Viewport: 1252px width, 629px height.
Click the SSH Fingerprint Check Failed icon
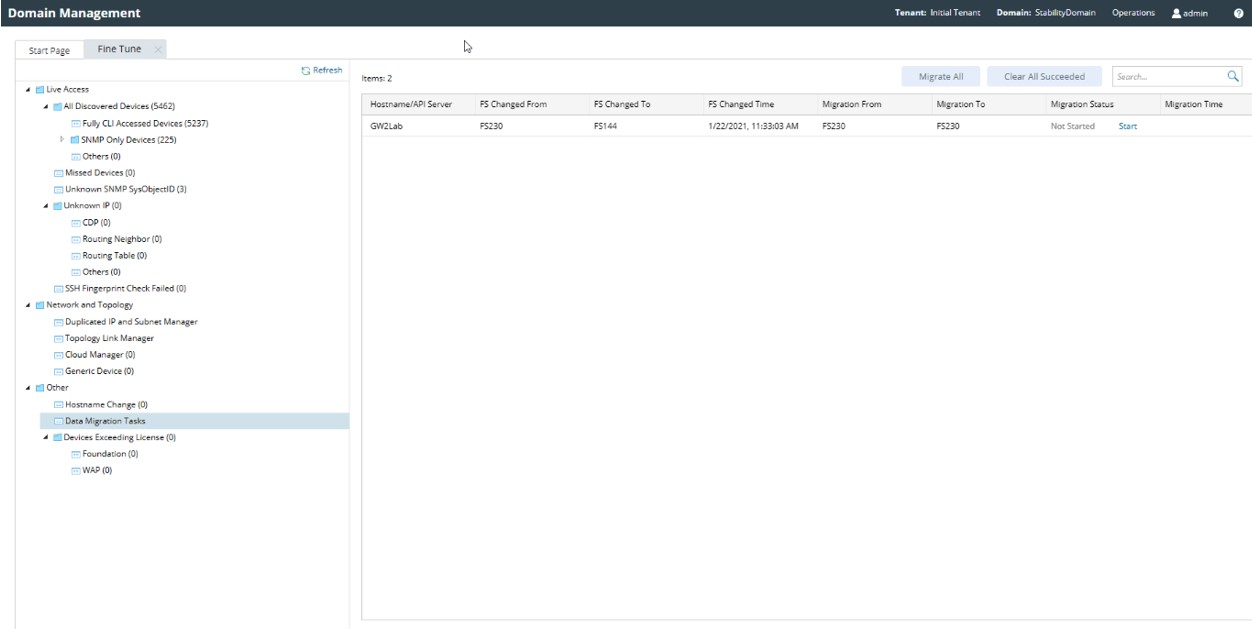58,289
